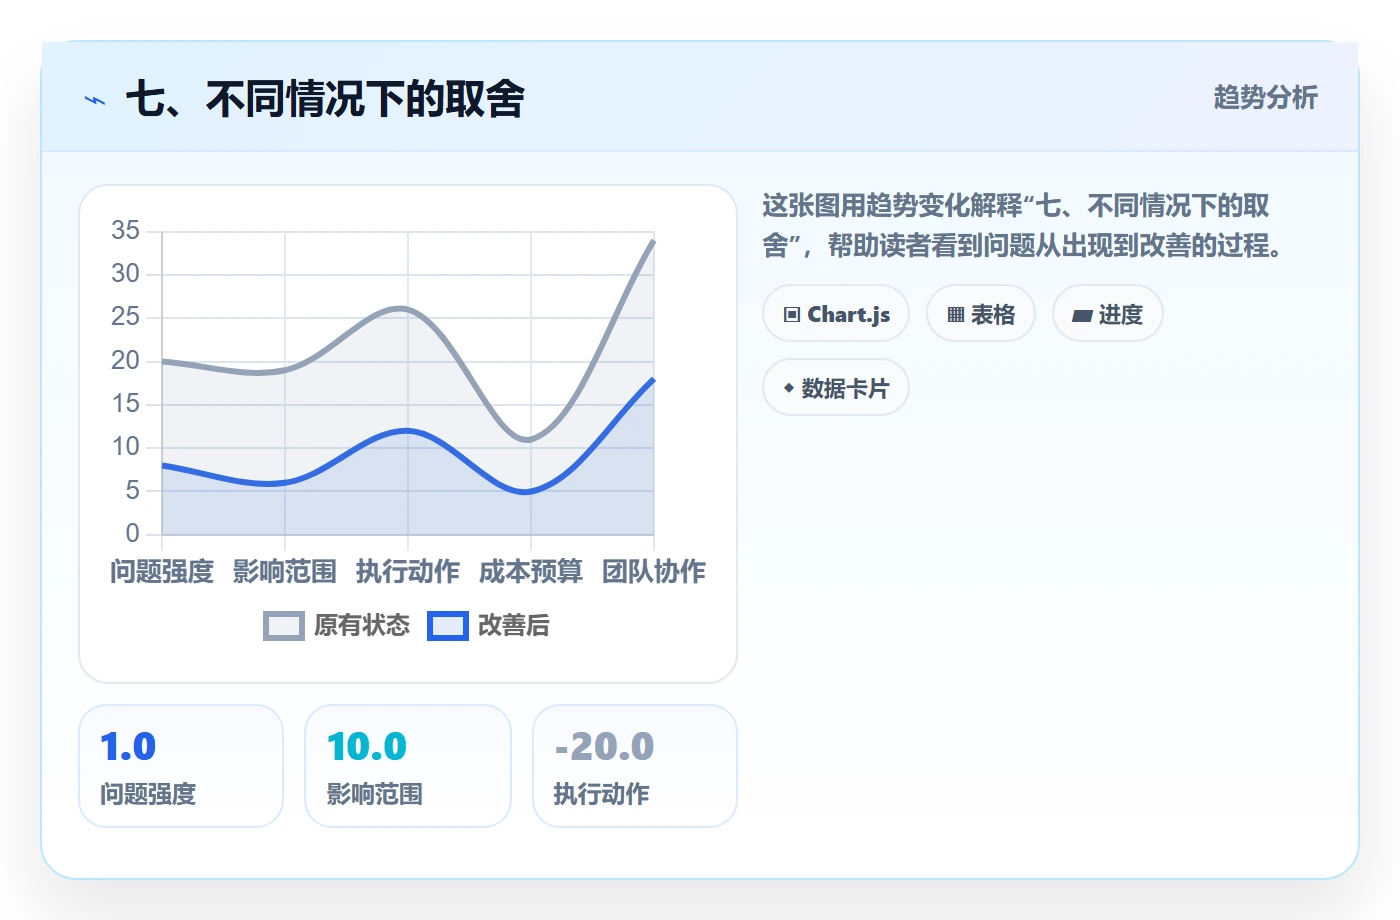Toggle the 原有状态 legend swatch

284,626
